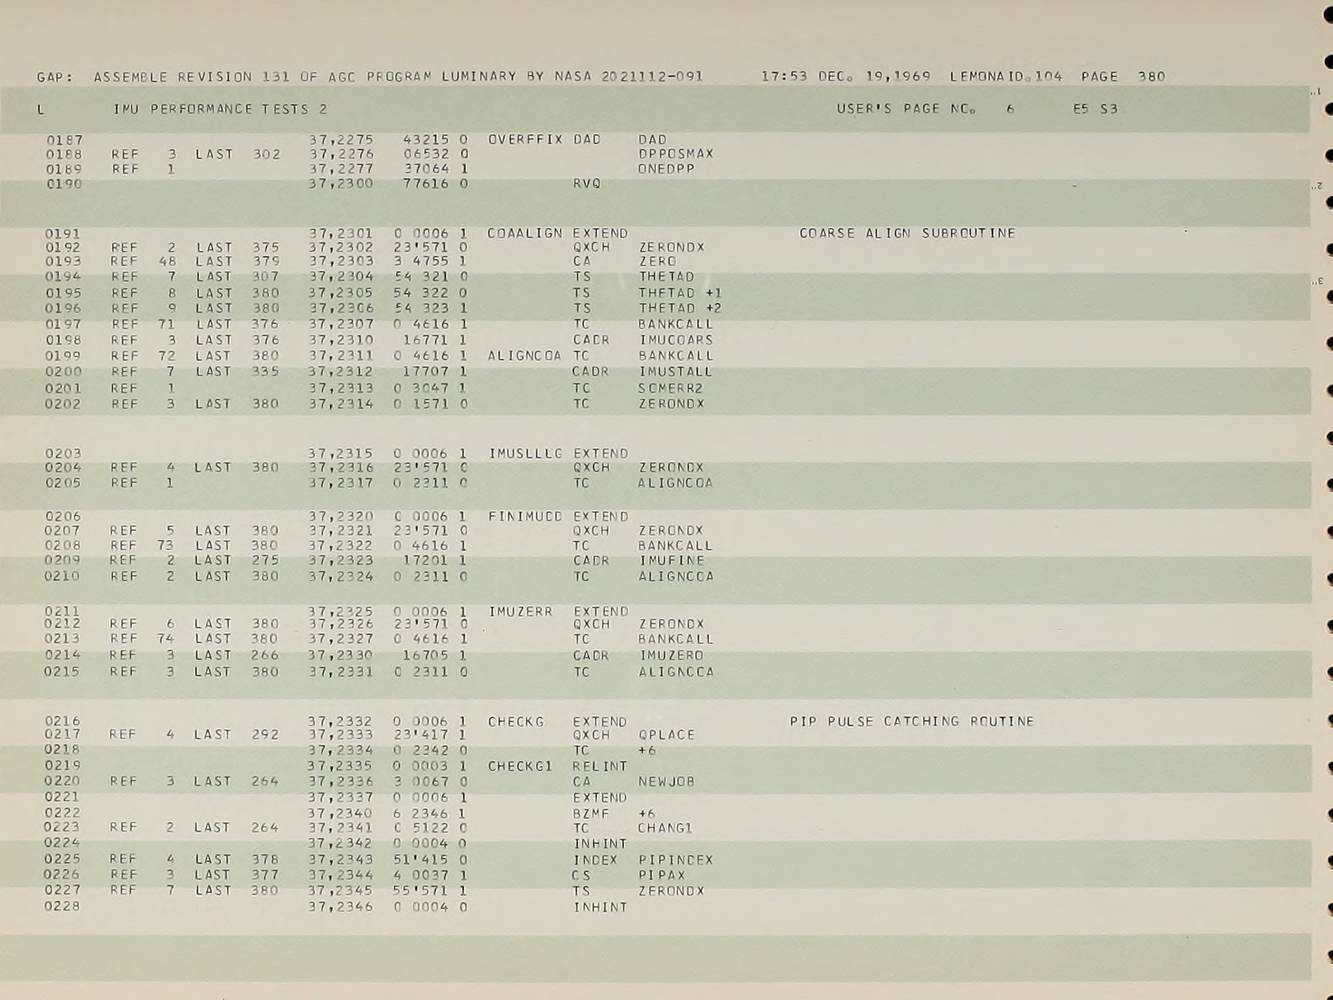Select the operand 'IMUZERO'
Image resolution: width=1333 pixels, height=1000 pixels.
pyautogui.click(x=671, y=656)
